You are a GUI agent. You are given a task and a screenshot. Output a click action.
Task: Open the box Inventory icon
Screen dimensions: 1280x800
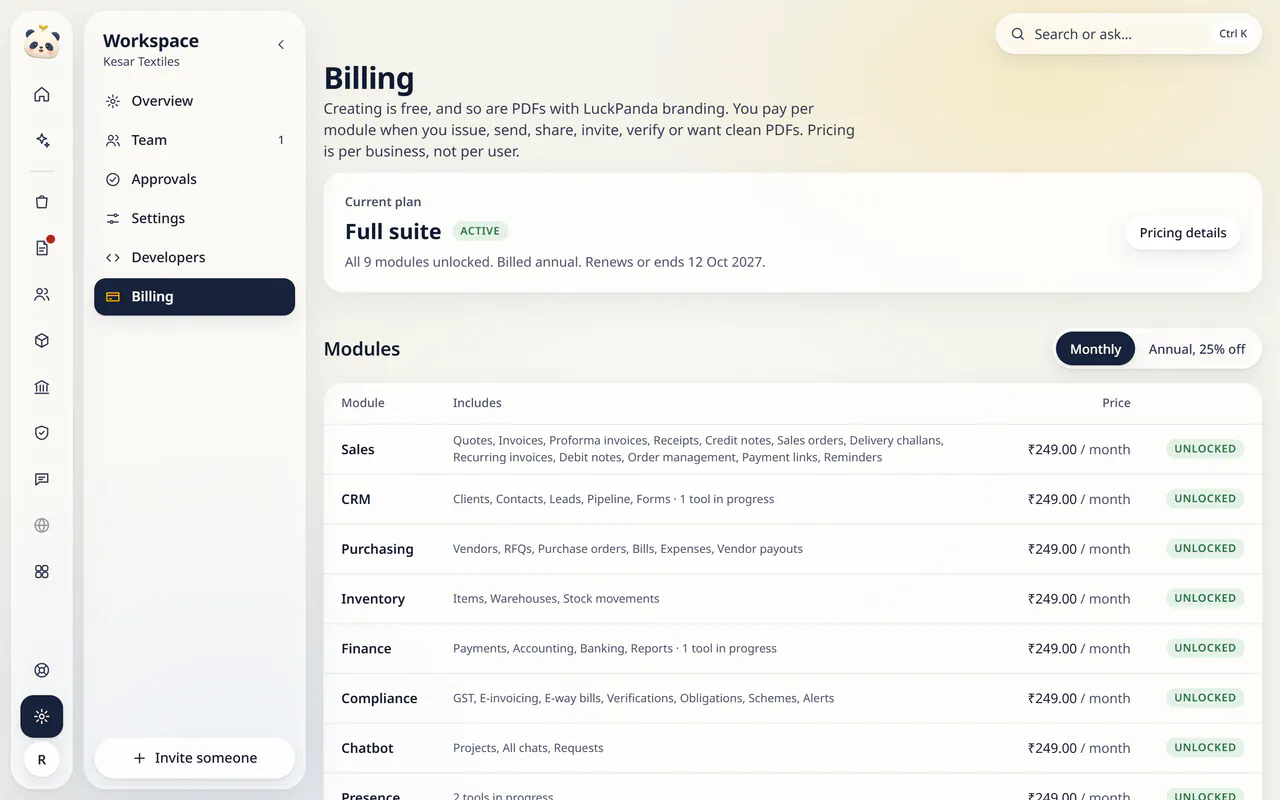42,341
